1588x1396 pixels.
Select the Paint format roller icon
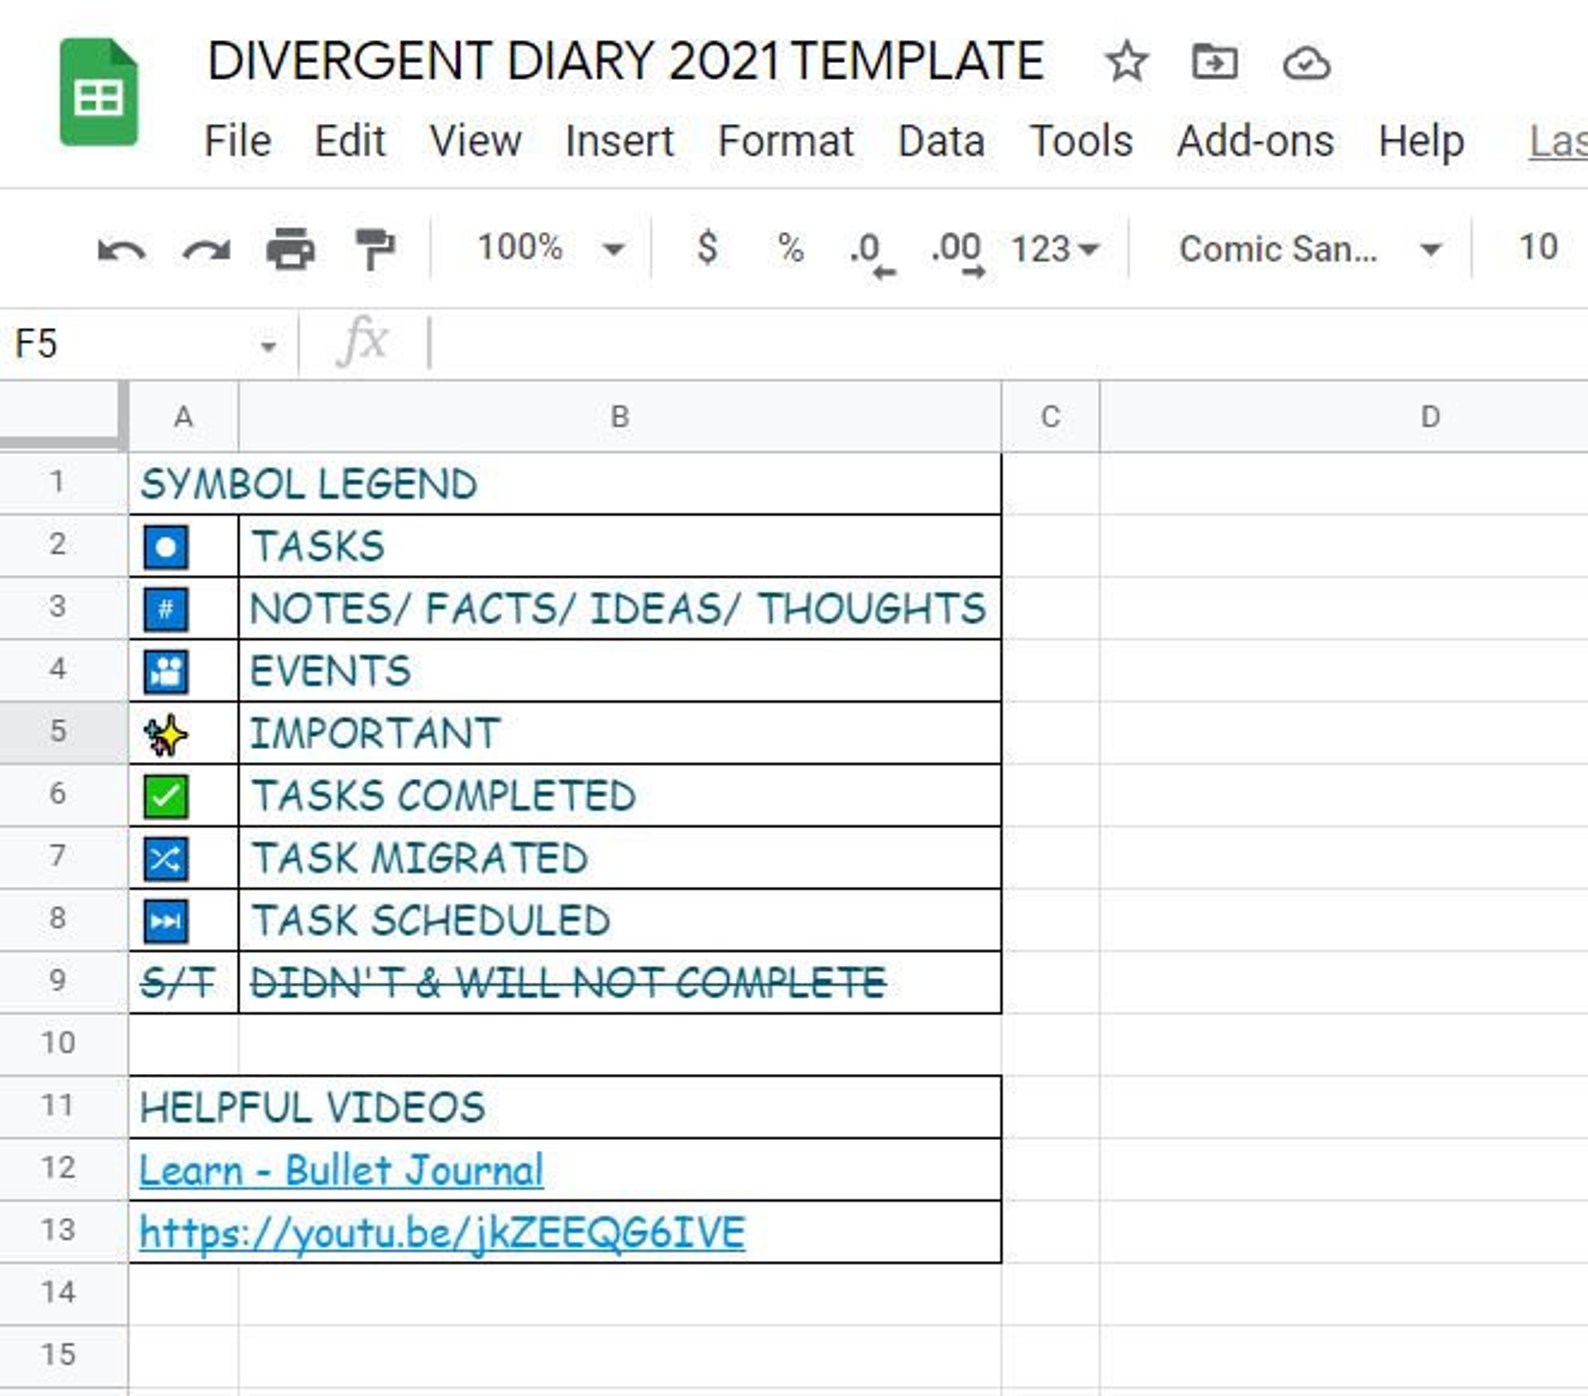375,249
